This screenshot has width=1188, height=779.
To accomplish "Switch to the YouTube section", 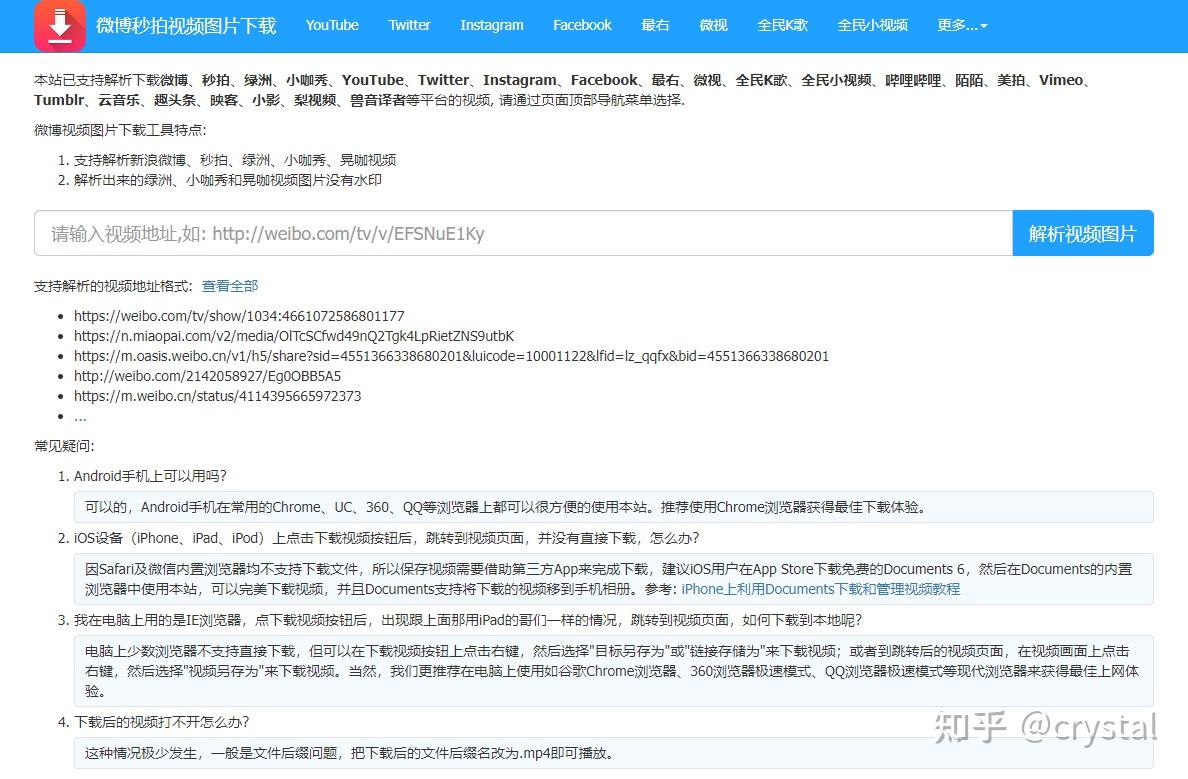I will (331, 25).
